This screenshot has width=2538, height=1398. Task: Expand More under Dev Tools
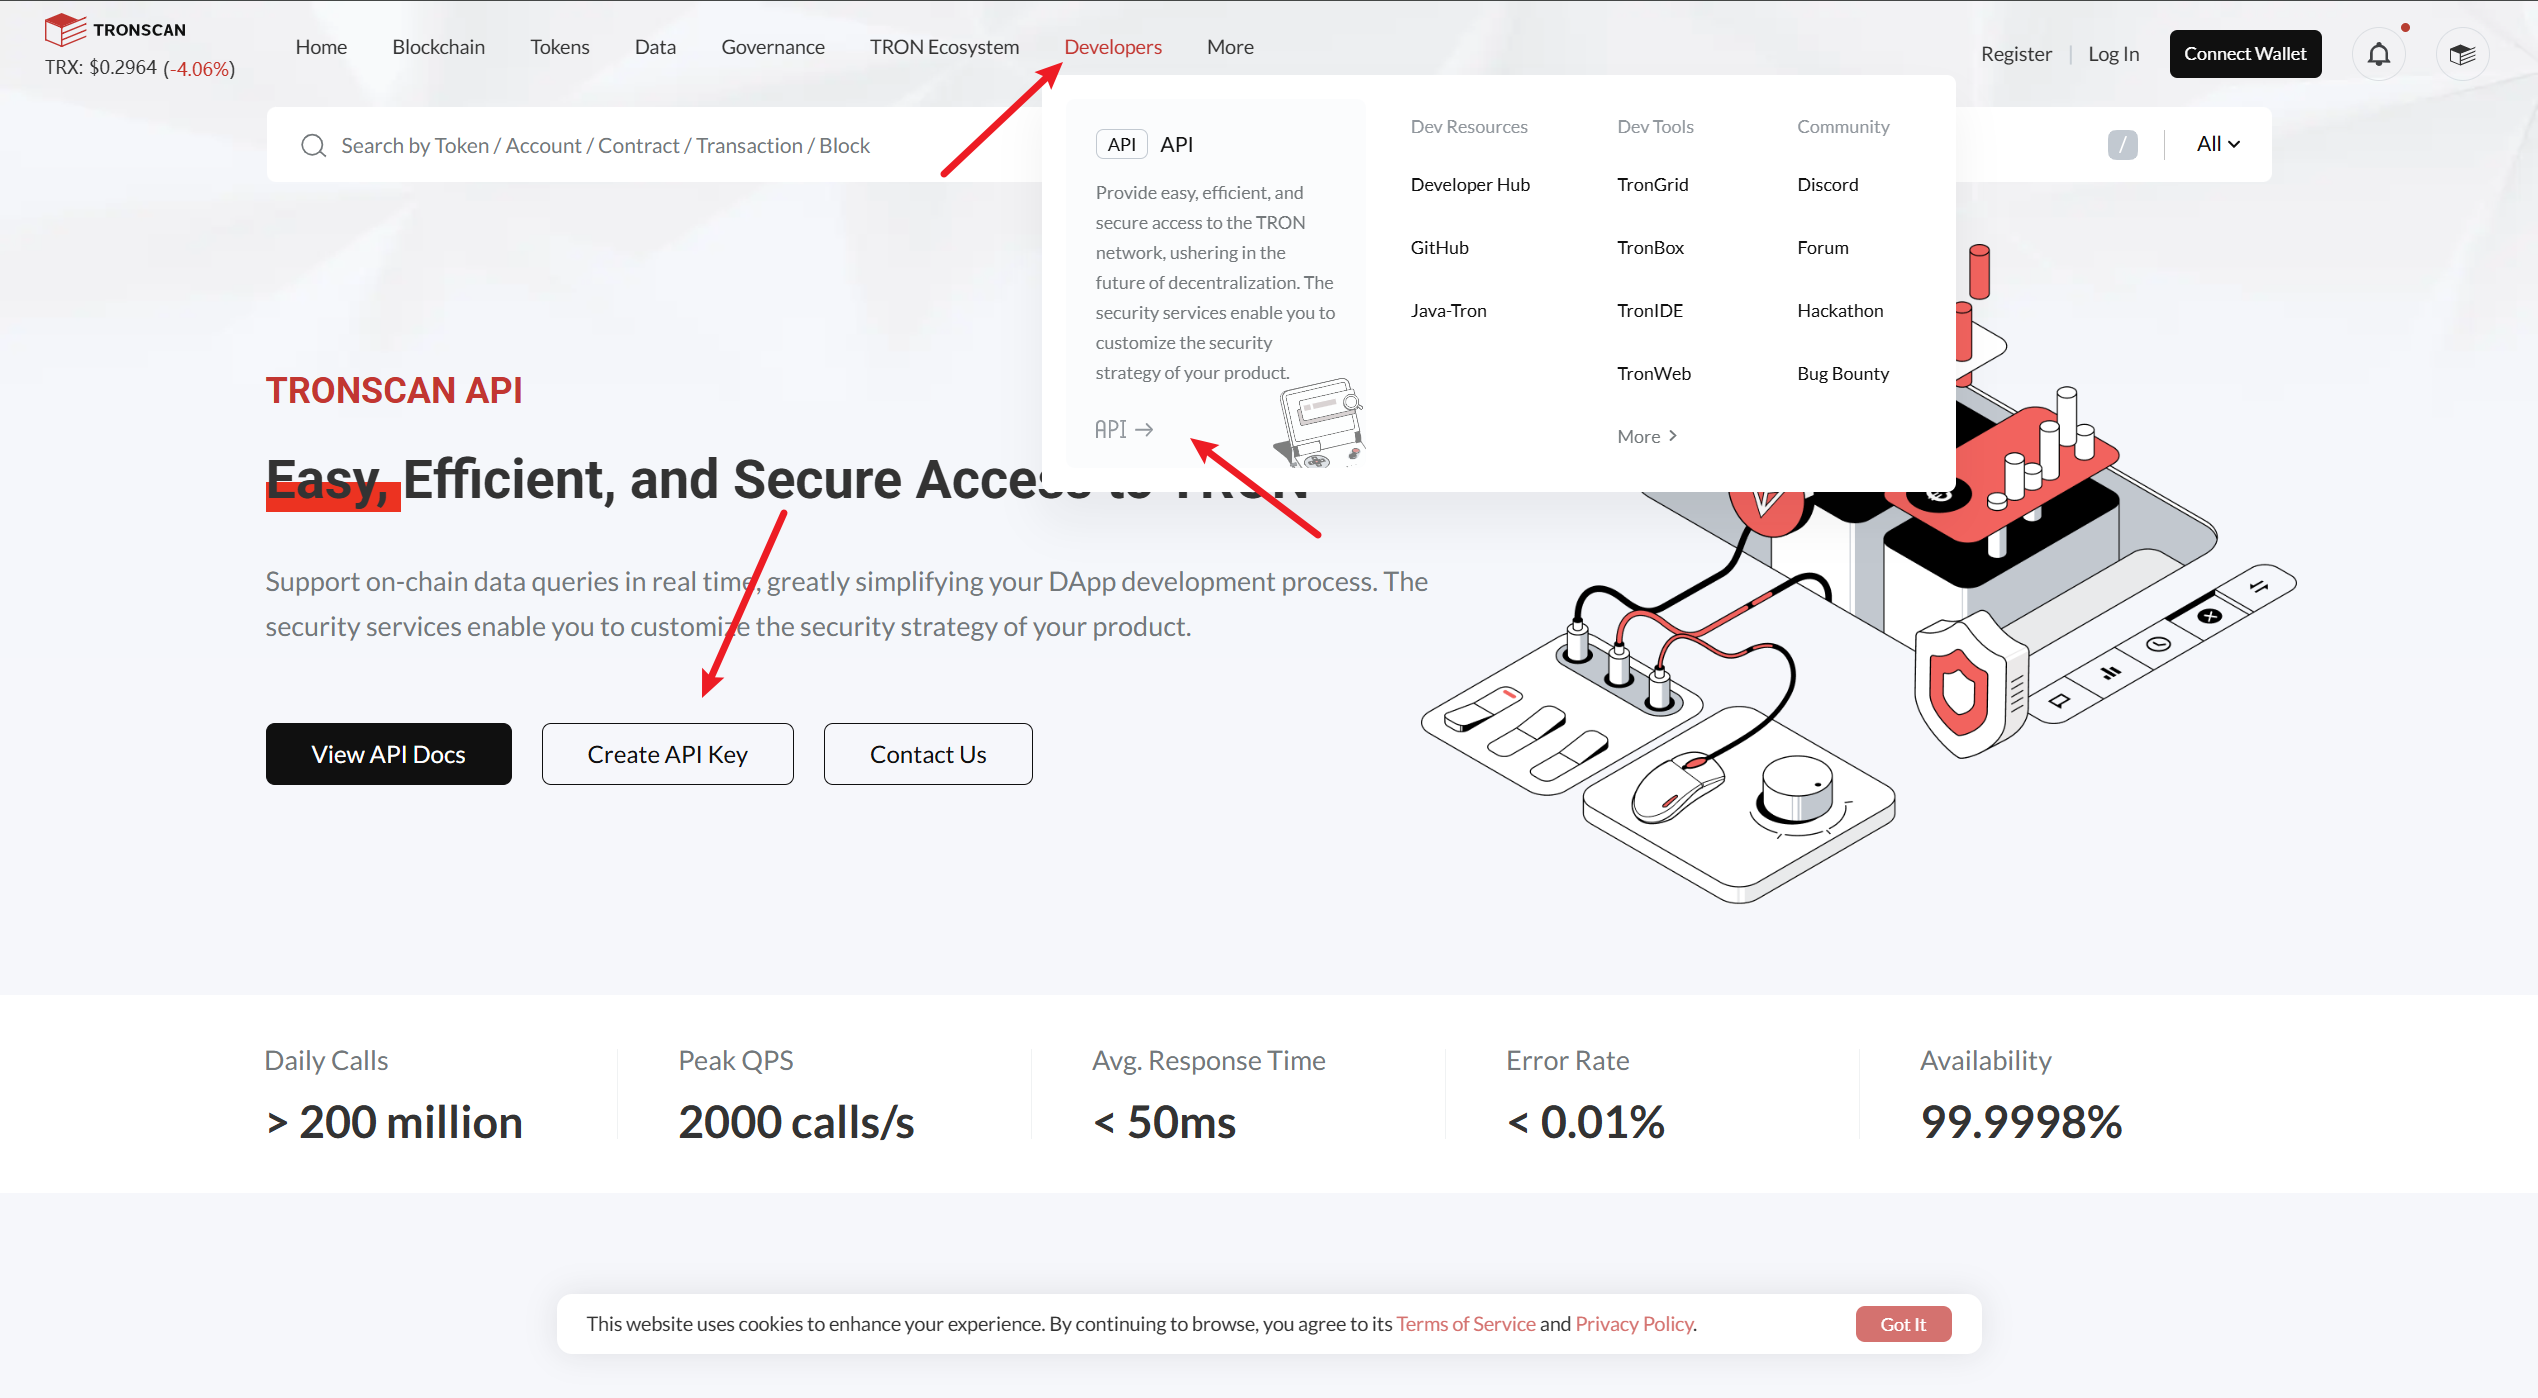click(x=1647, y=436)
